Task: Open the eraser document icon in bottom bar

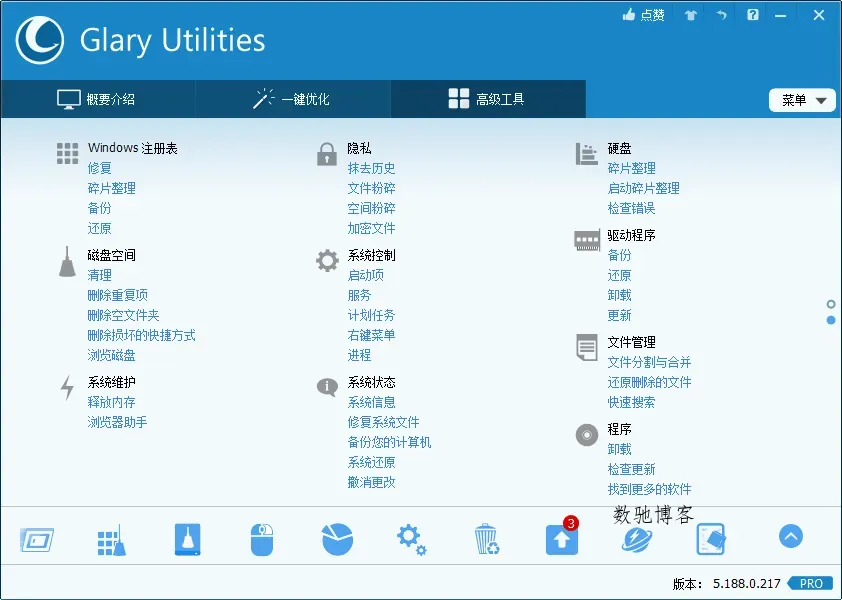Action: (711, 539)
